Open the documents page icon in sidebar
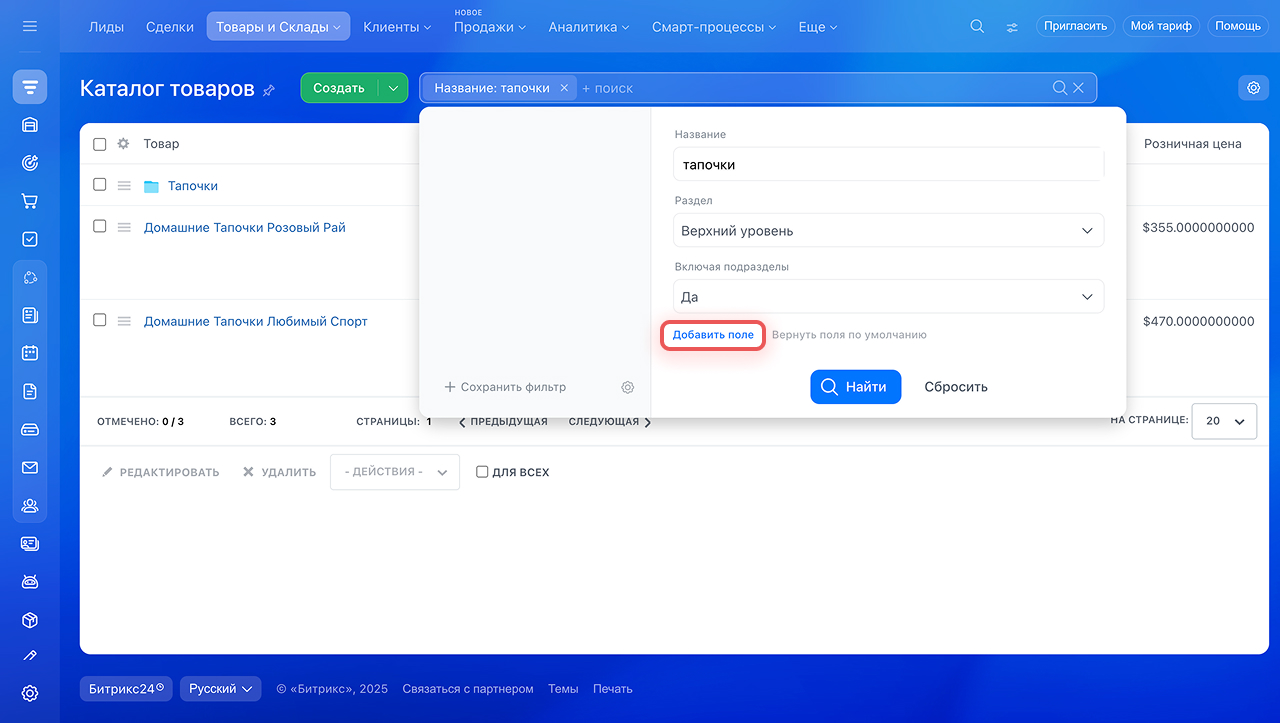The height and width of the screenshot is (723, 1280). (30, 391)
